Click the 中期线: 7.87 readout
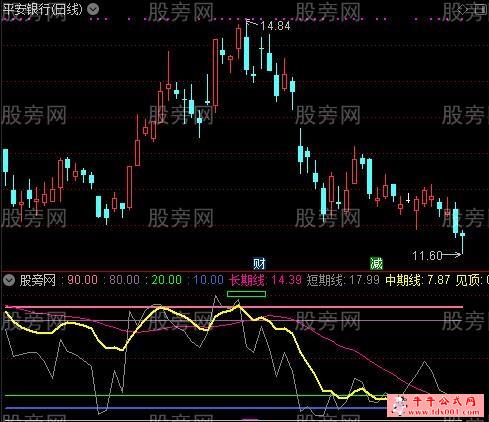 point(418,280)
